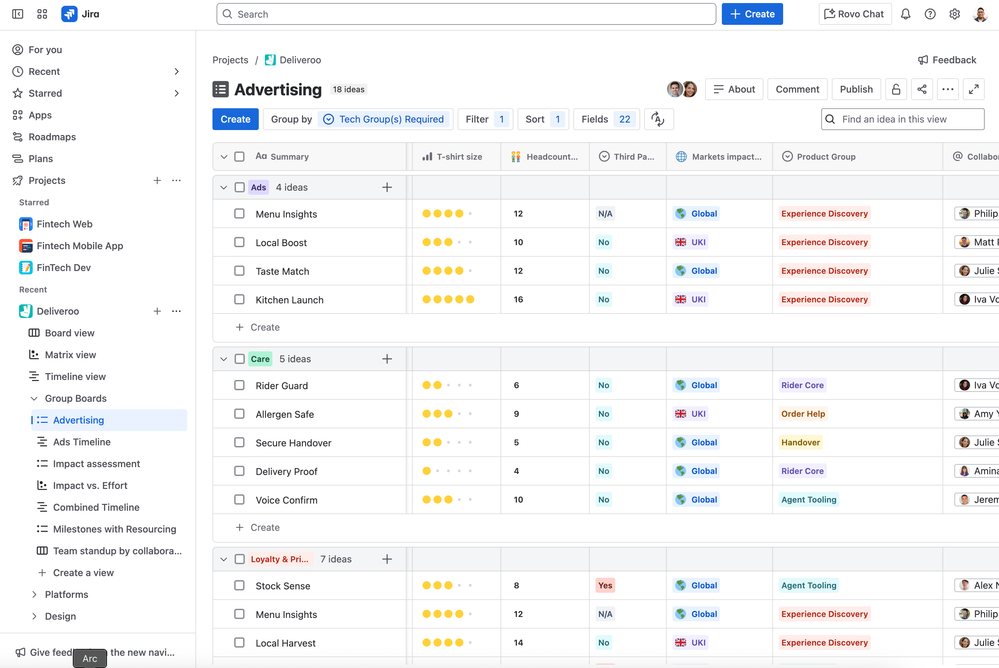Screen dimensions: 999x668
Task: Open the settings gear icon
Action: pyautogui.click(x=954, y=14)
